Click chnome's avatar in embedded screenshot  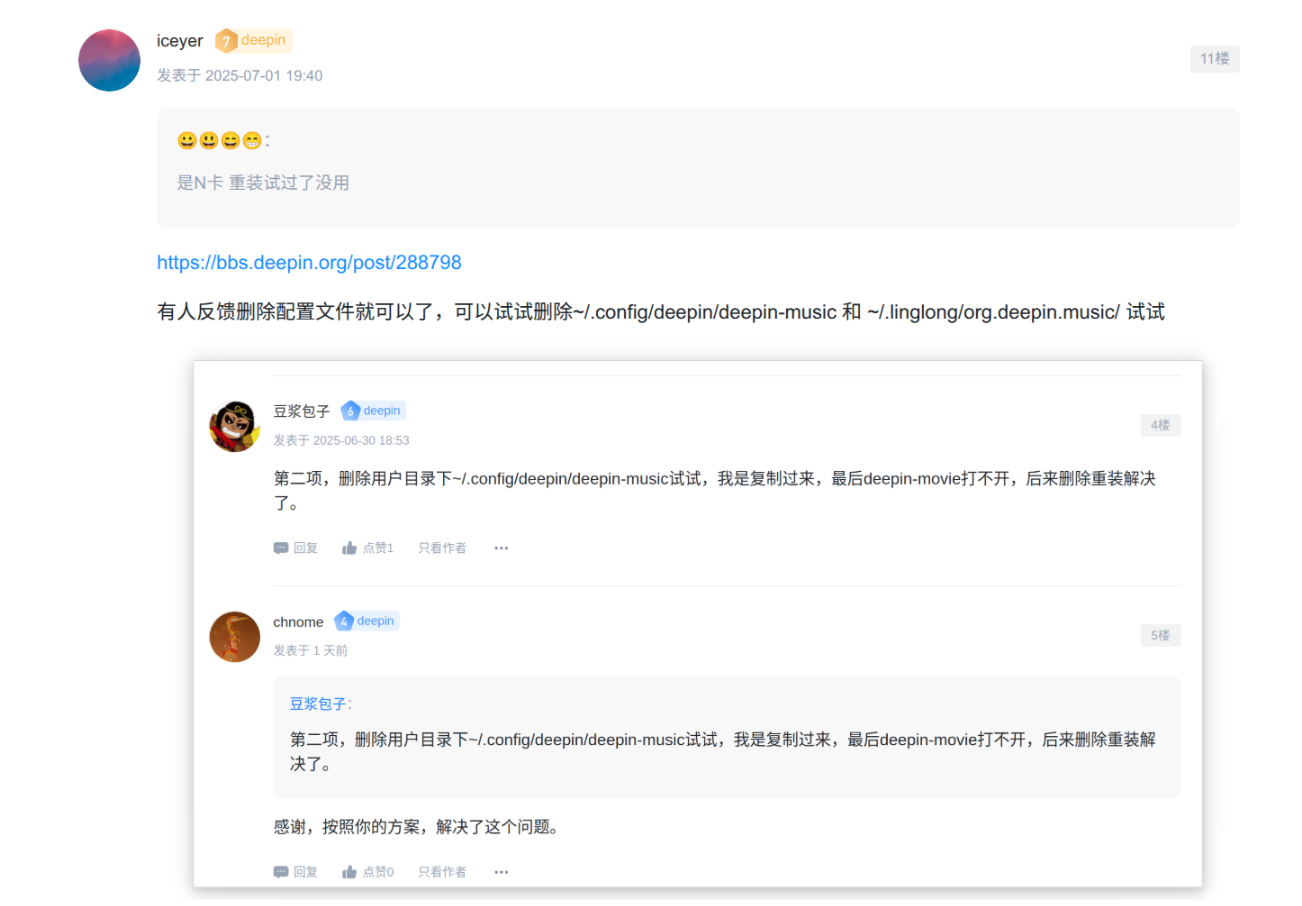coord(235,637)
